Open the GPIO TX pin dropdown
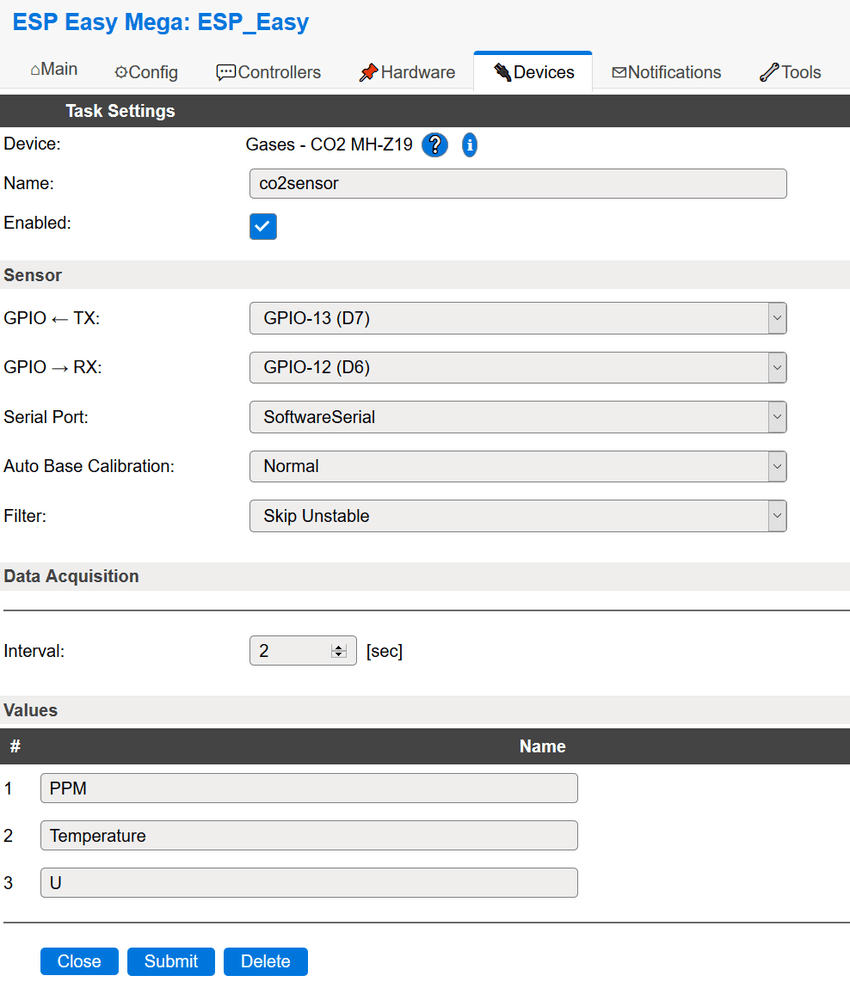This screenshot has height=988, width=850. pyautogui.click(x=518, y=318)
